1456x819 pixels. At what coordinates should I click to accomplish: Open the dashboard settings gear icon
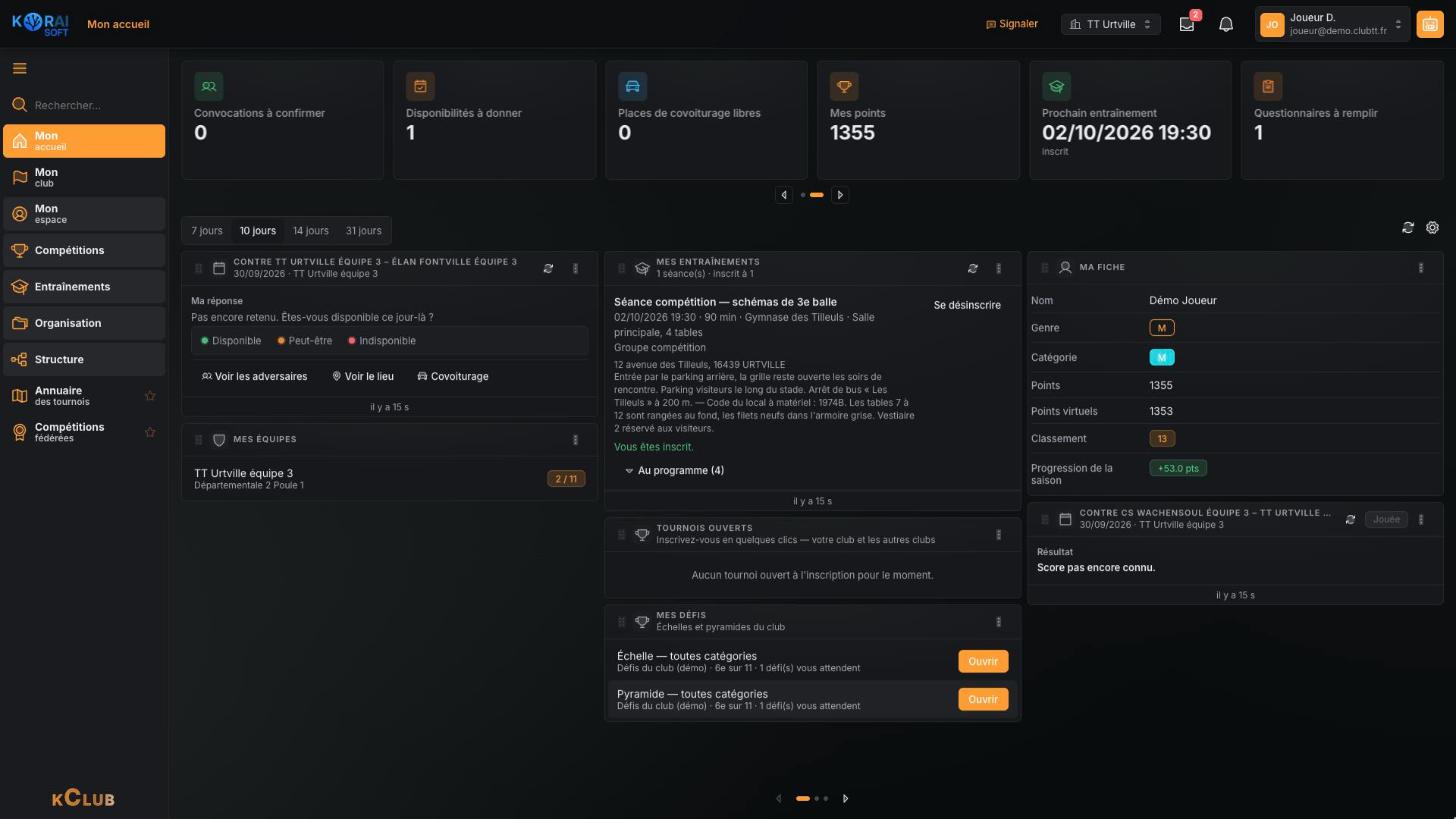(1432, 228)
